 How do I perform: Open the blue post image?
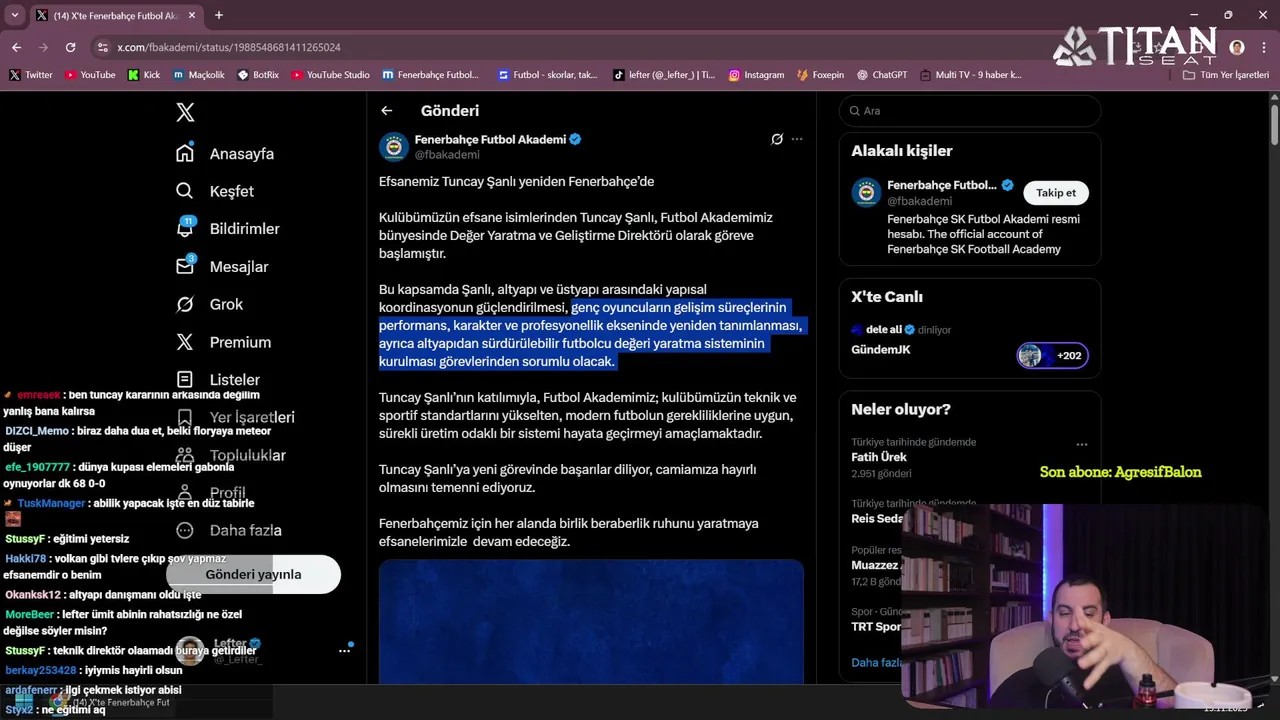591,622
